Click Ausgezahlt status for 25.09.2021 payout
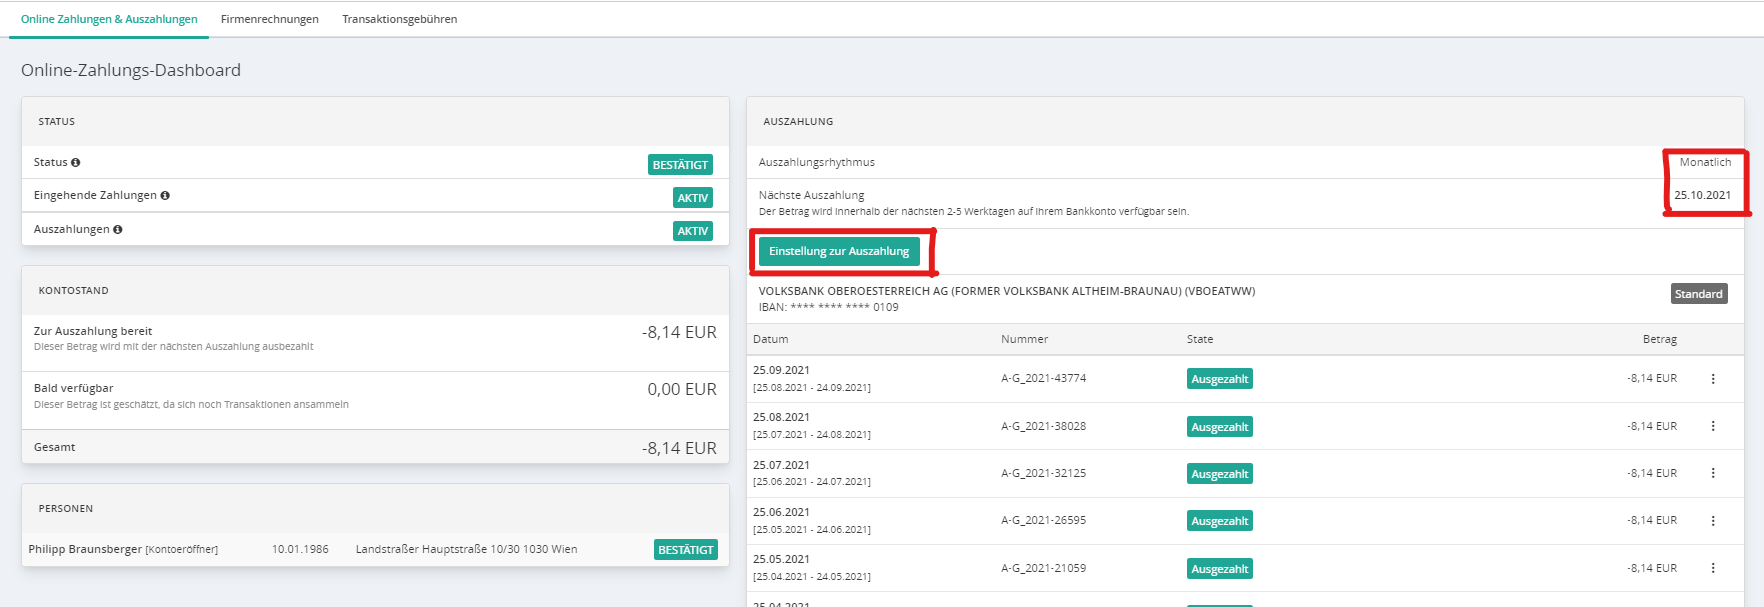Screen dimensions: 1764x607 [1219, 379]
